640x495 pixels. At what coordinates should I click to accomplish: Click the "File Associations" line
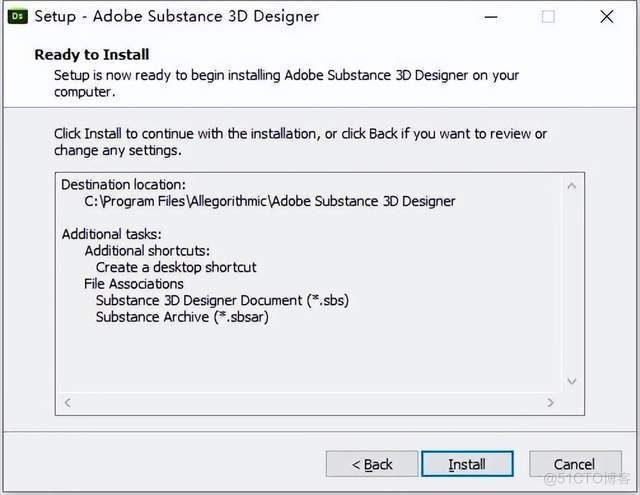(134, 284)
